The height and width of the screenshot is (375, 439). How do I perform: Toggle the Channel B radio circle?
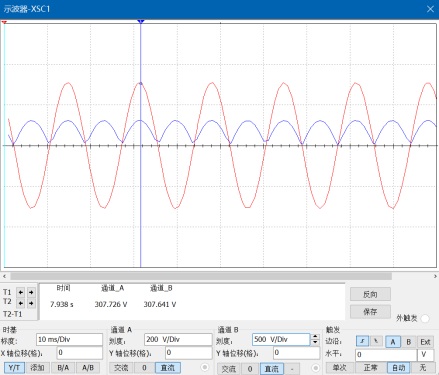click(315, 368)
